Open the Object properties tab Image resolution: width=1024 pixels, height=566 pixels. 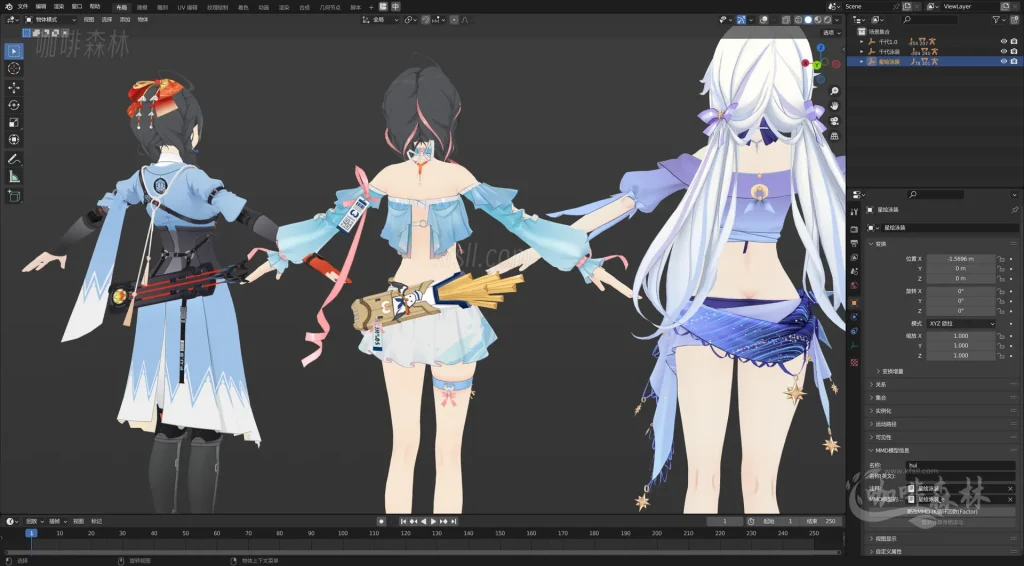point(854,303)
